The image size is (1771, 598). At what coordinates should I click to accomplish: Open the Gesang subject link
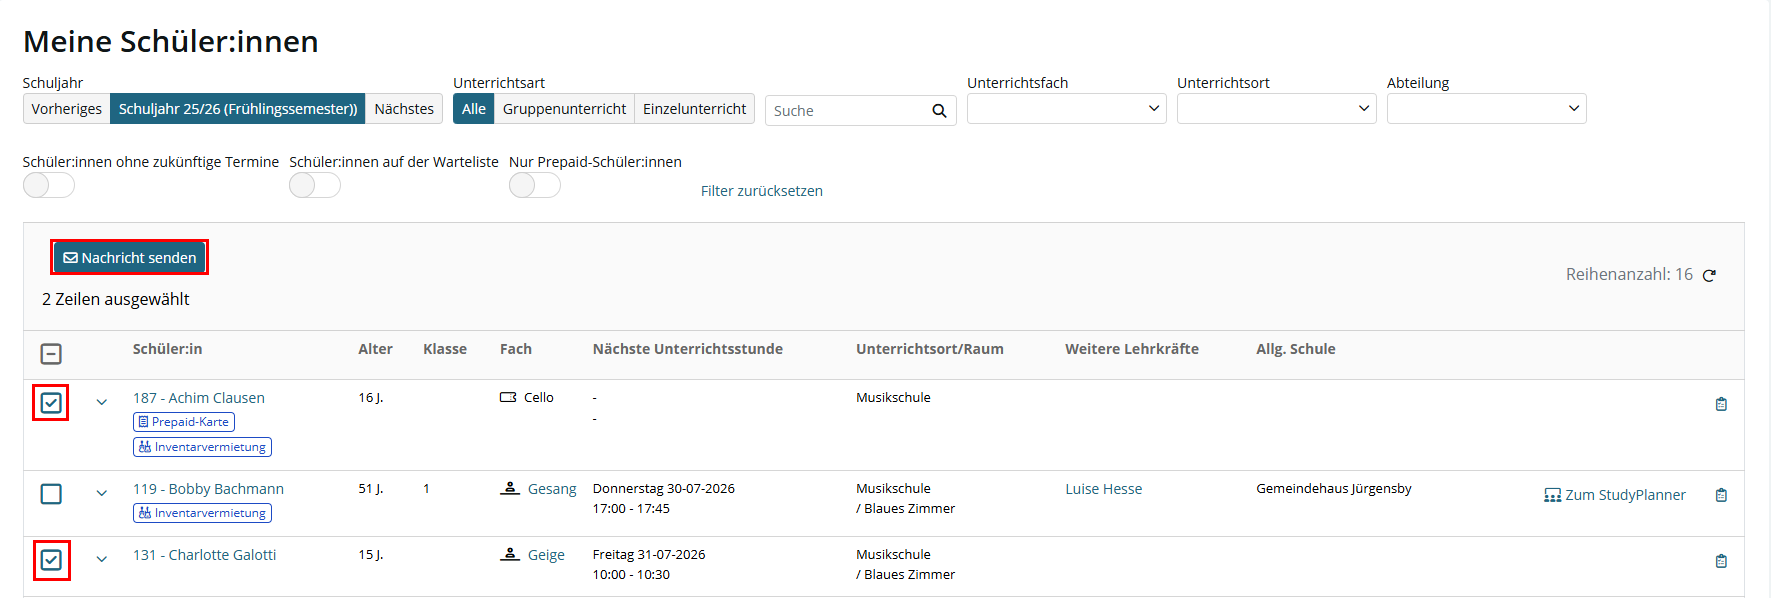coord(552,489)
